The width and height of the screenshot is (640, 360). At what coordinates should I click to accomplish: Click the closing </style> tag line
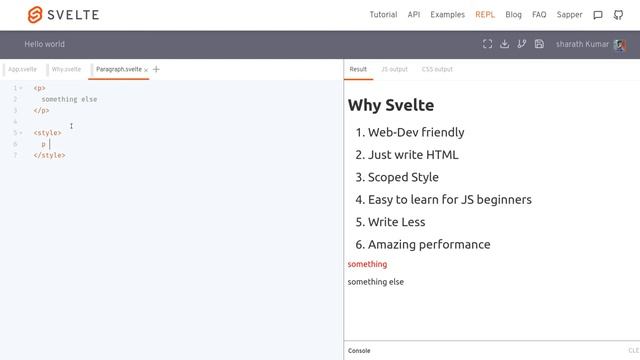tap(49, 156)
